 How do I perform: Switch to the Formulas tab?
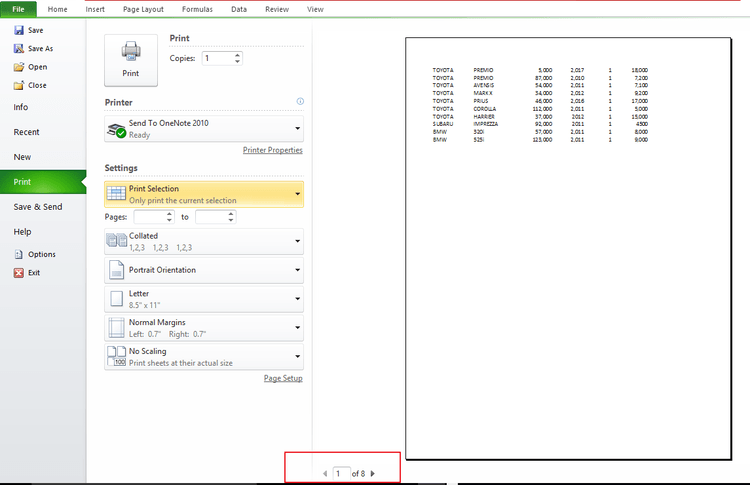click(x=197, y=9)
